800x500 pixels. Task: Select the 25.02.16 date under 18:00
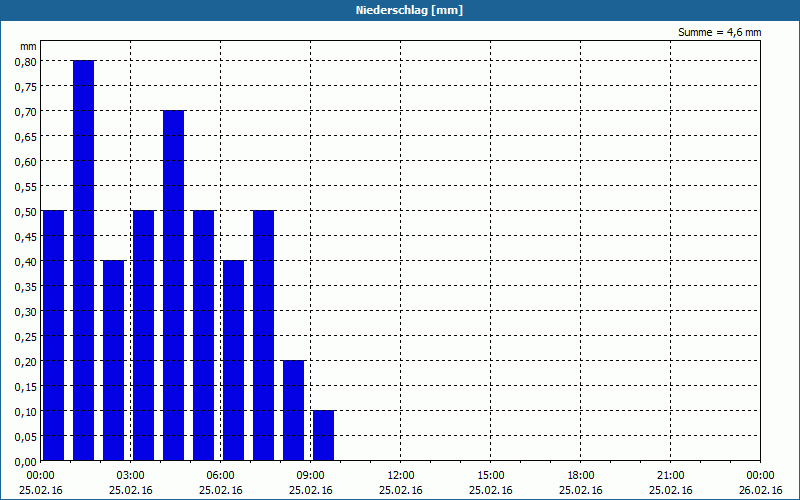point(581,490)
